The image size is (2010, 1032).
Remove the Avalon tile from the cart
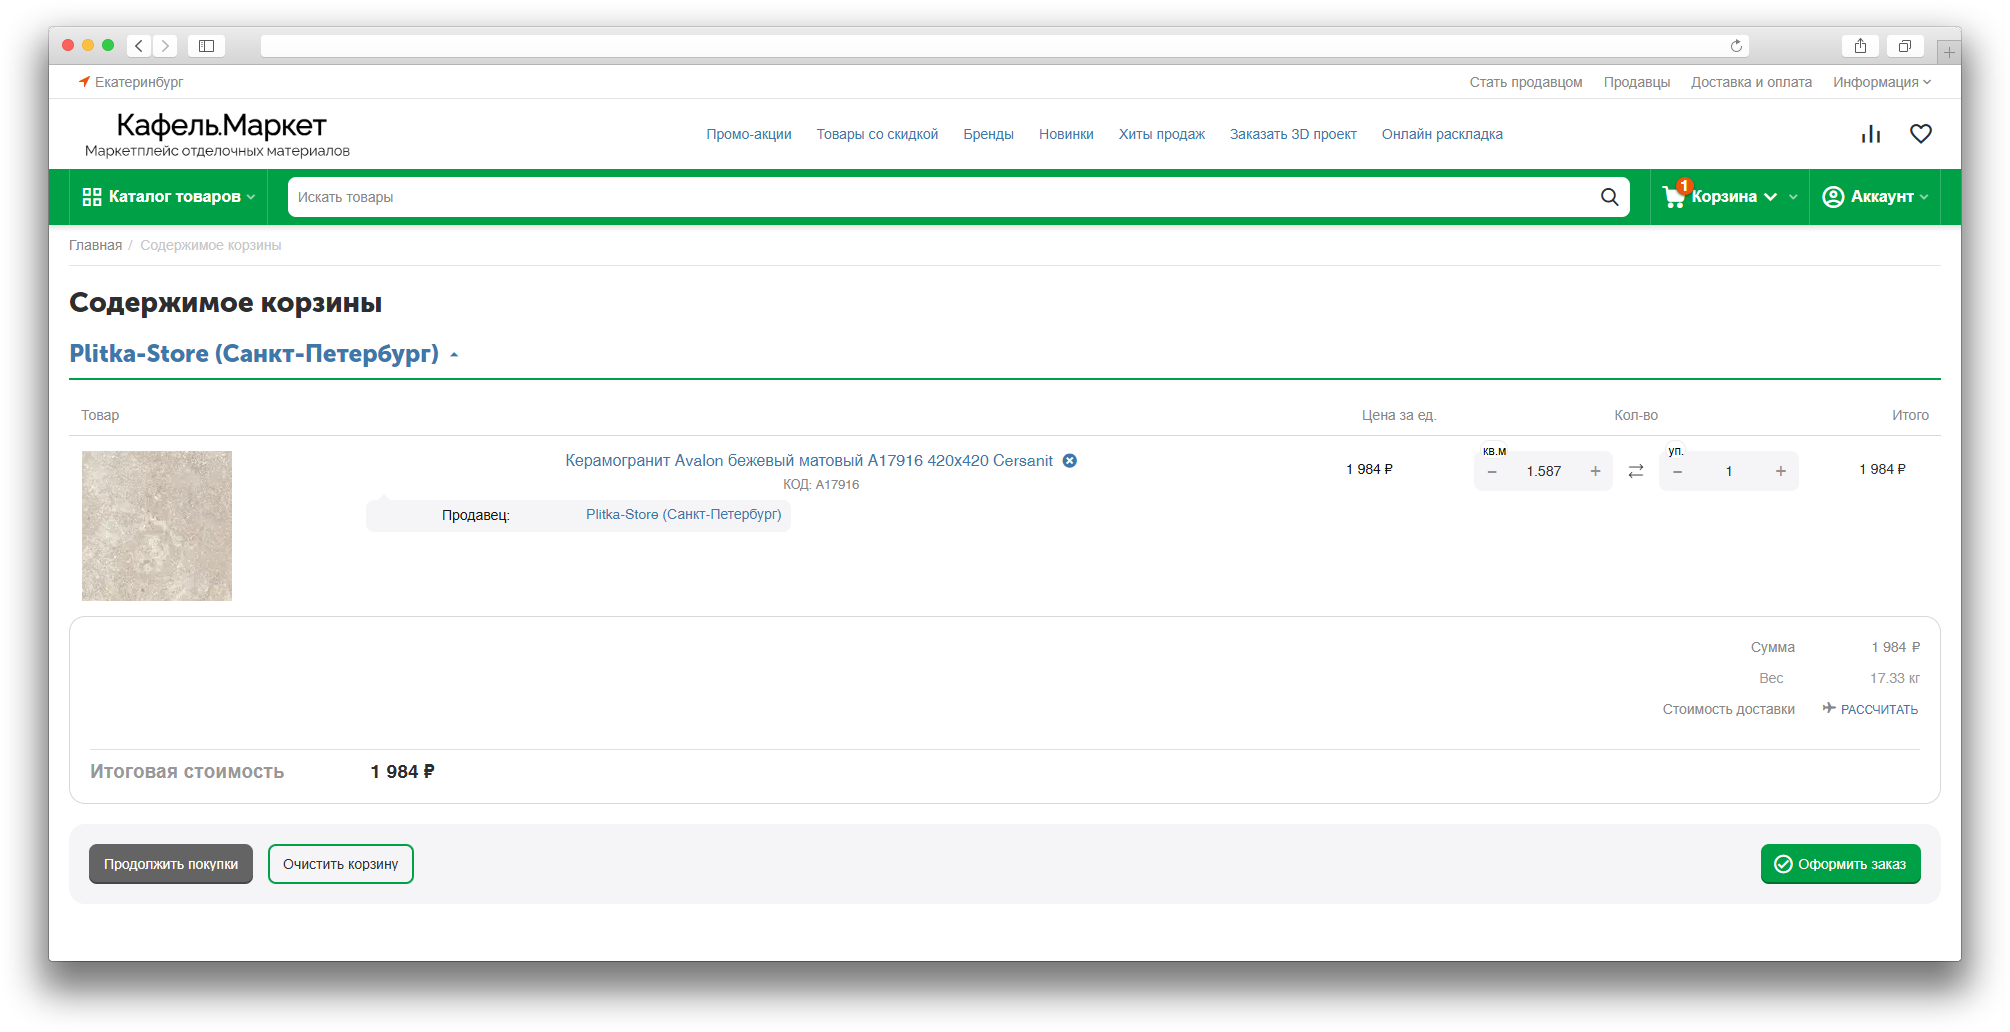click(x=1070, y=461)
